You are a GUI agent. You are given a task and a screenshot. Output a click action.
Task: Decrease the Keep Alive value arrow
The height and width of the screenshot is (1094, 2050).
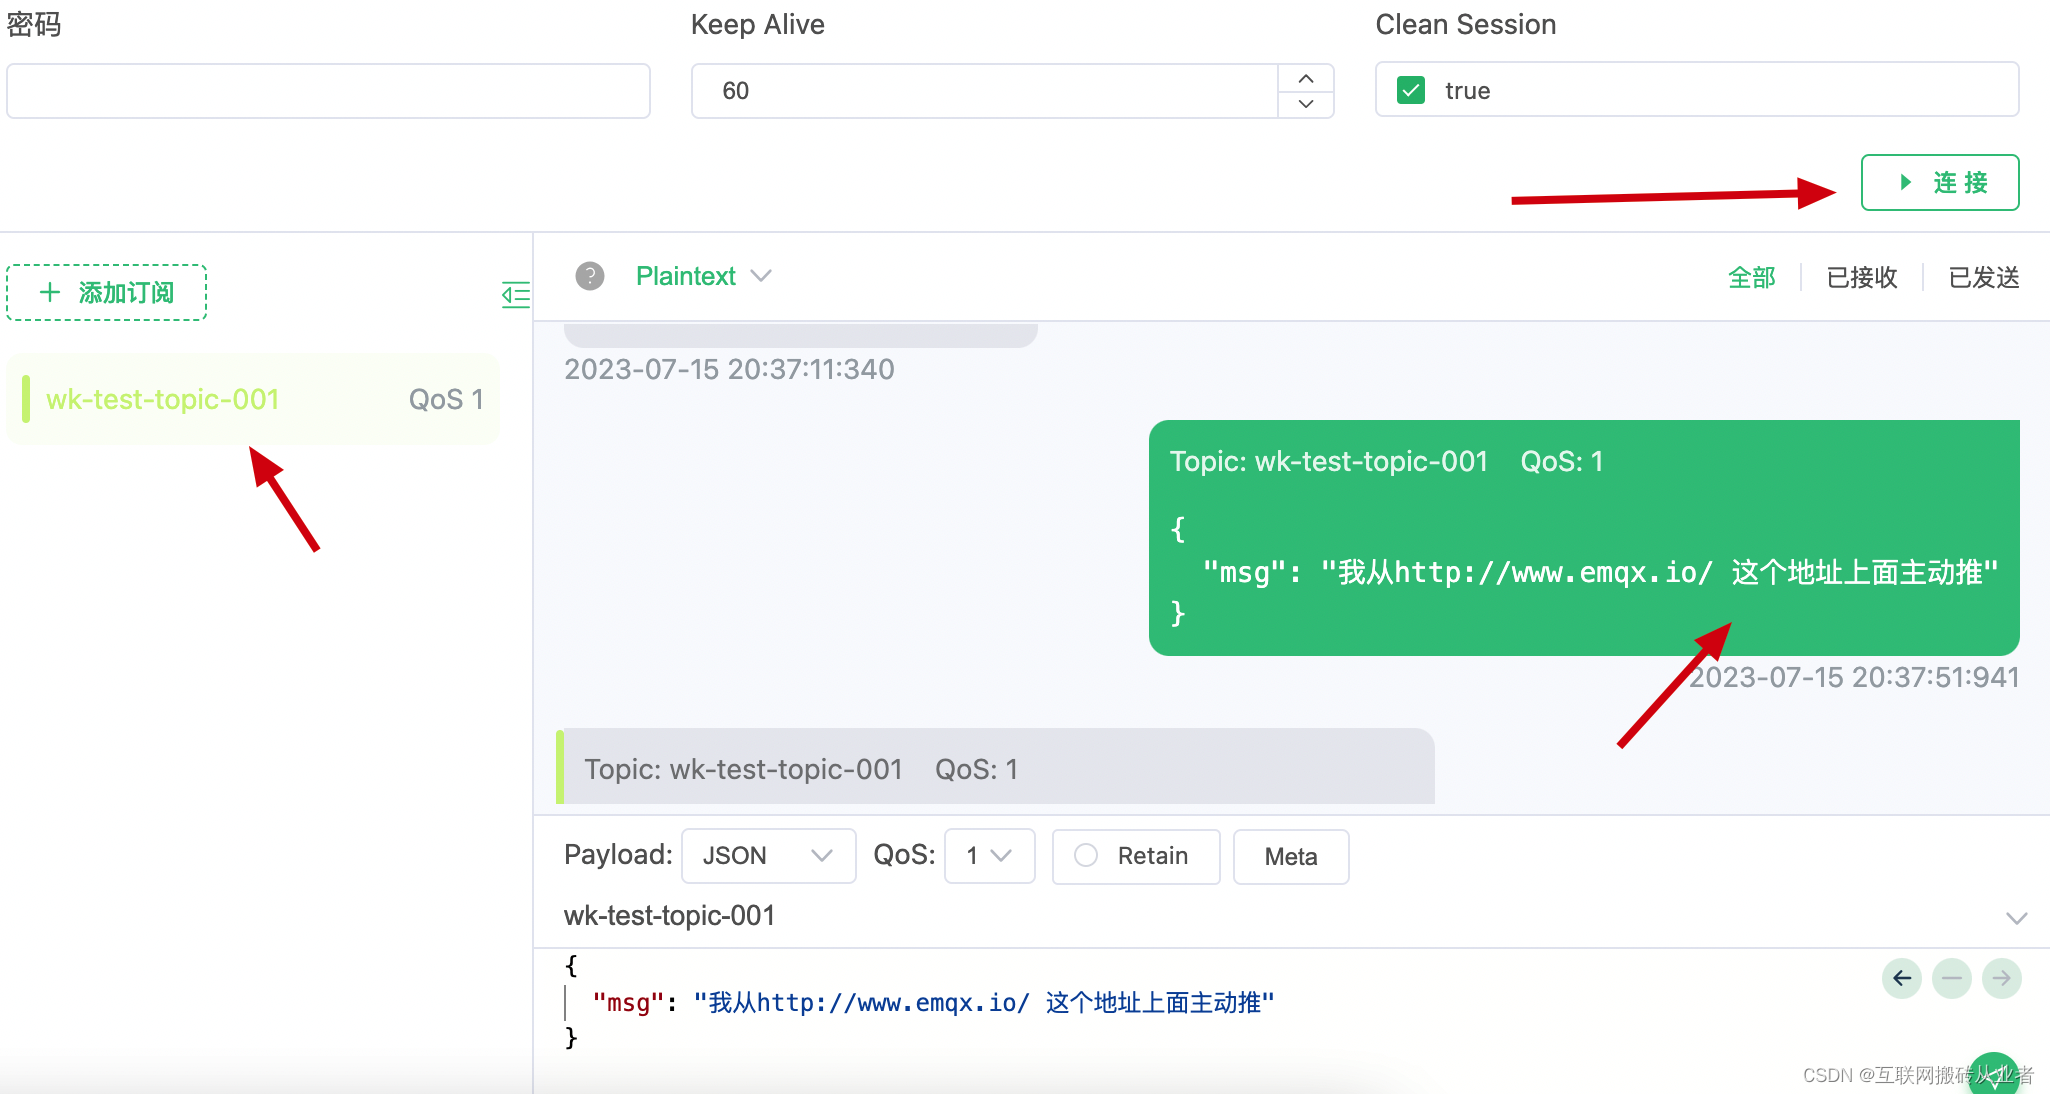coord(1305,104)
